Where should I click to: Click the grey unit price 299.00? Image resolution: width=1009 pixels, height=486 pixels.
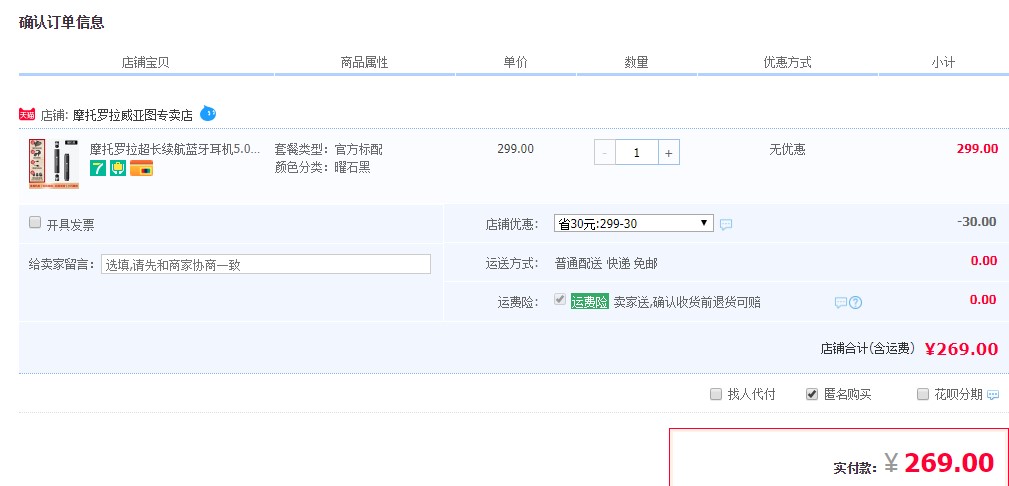(x=515, y=149)
